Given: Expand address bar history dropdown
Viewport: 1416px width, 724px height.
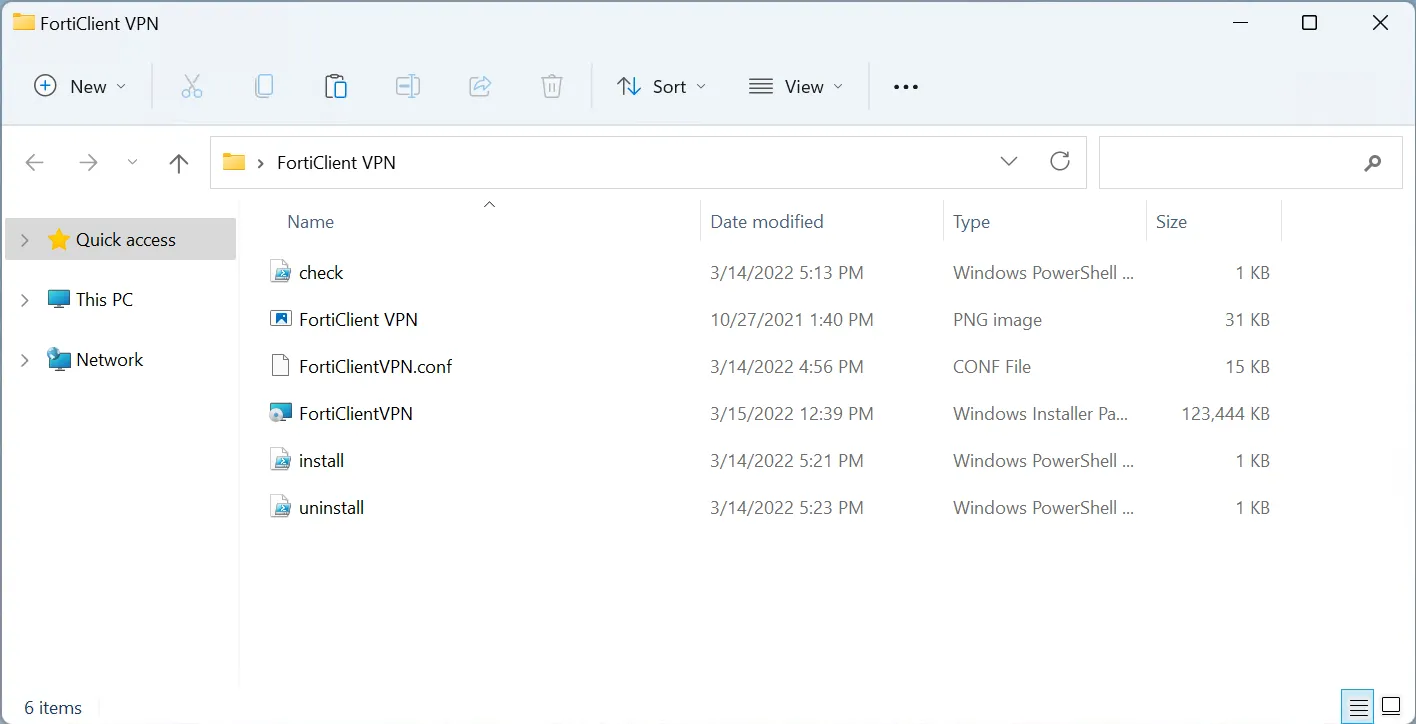Looking at the screenshot, I should tap(1009, 161).
